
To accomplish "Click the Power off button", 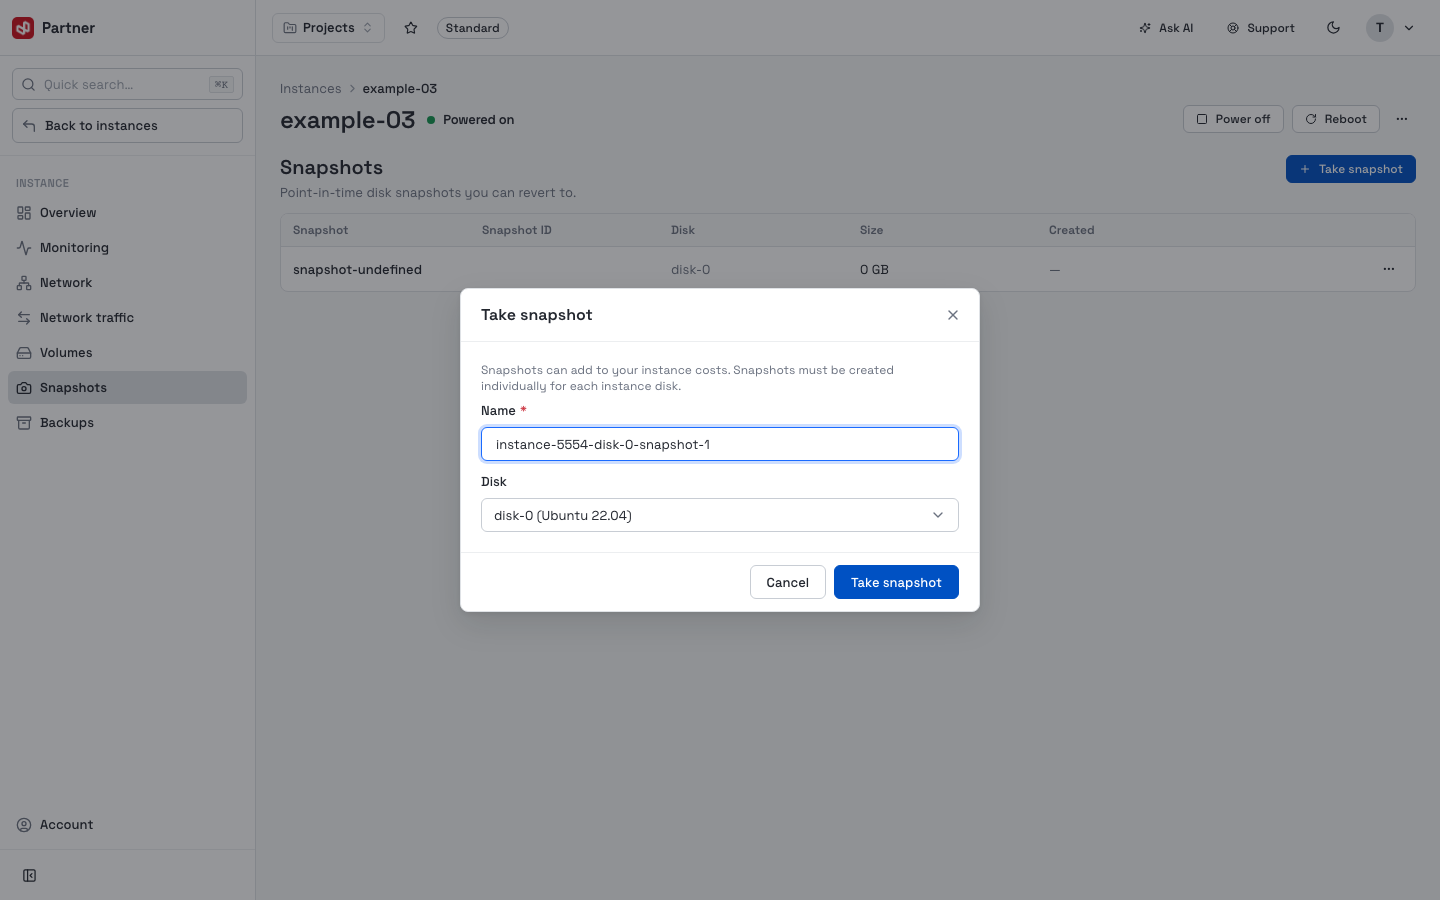I will point(1233,119).
